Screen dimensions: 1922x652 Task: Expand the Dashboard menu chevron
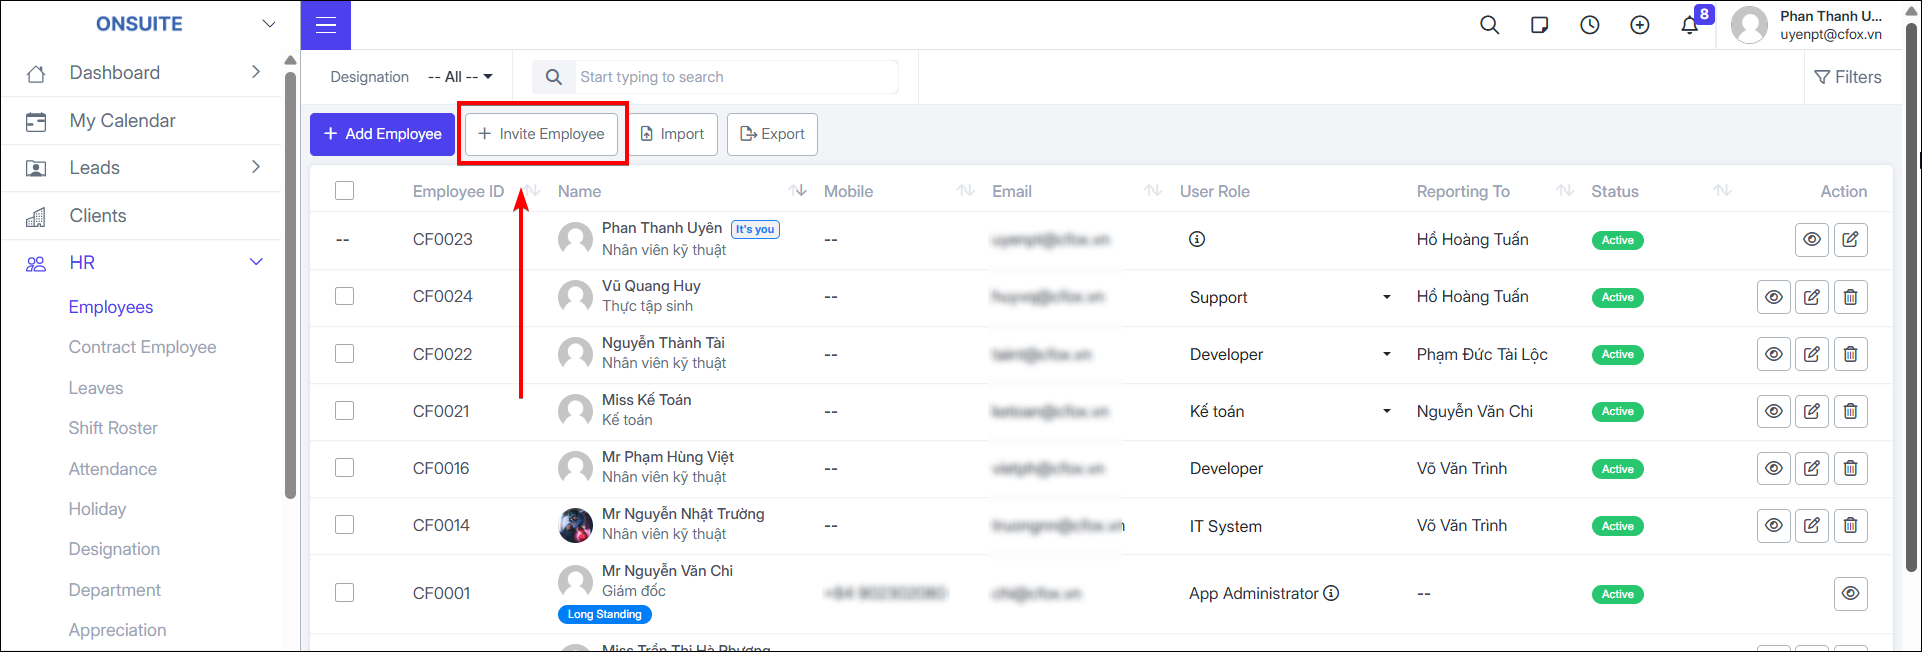[x=256, y=72]
